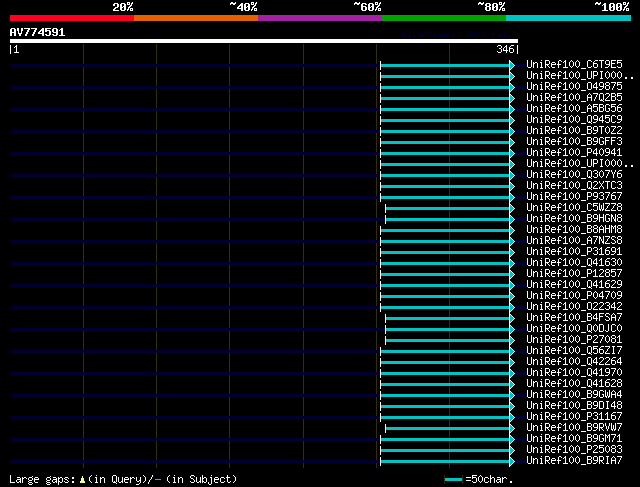Select the UniRef100_Q2XTC3 label
Viewport: 640px width, 487px height.
click(x=574, y=186)
